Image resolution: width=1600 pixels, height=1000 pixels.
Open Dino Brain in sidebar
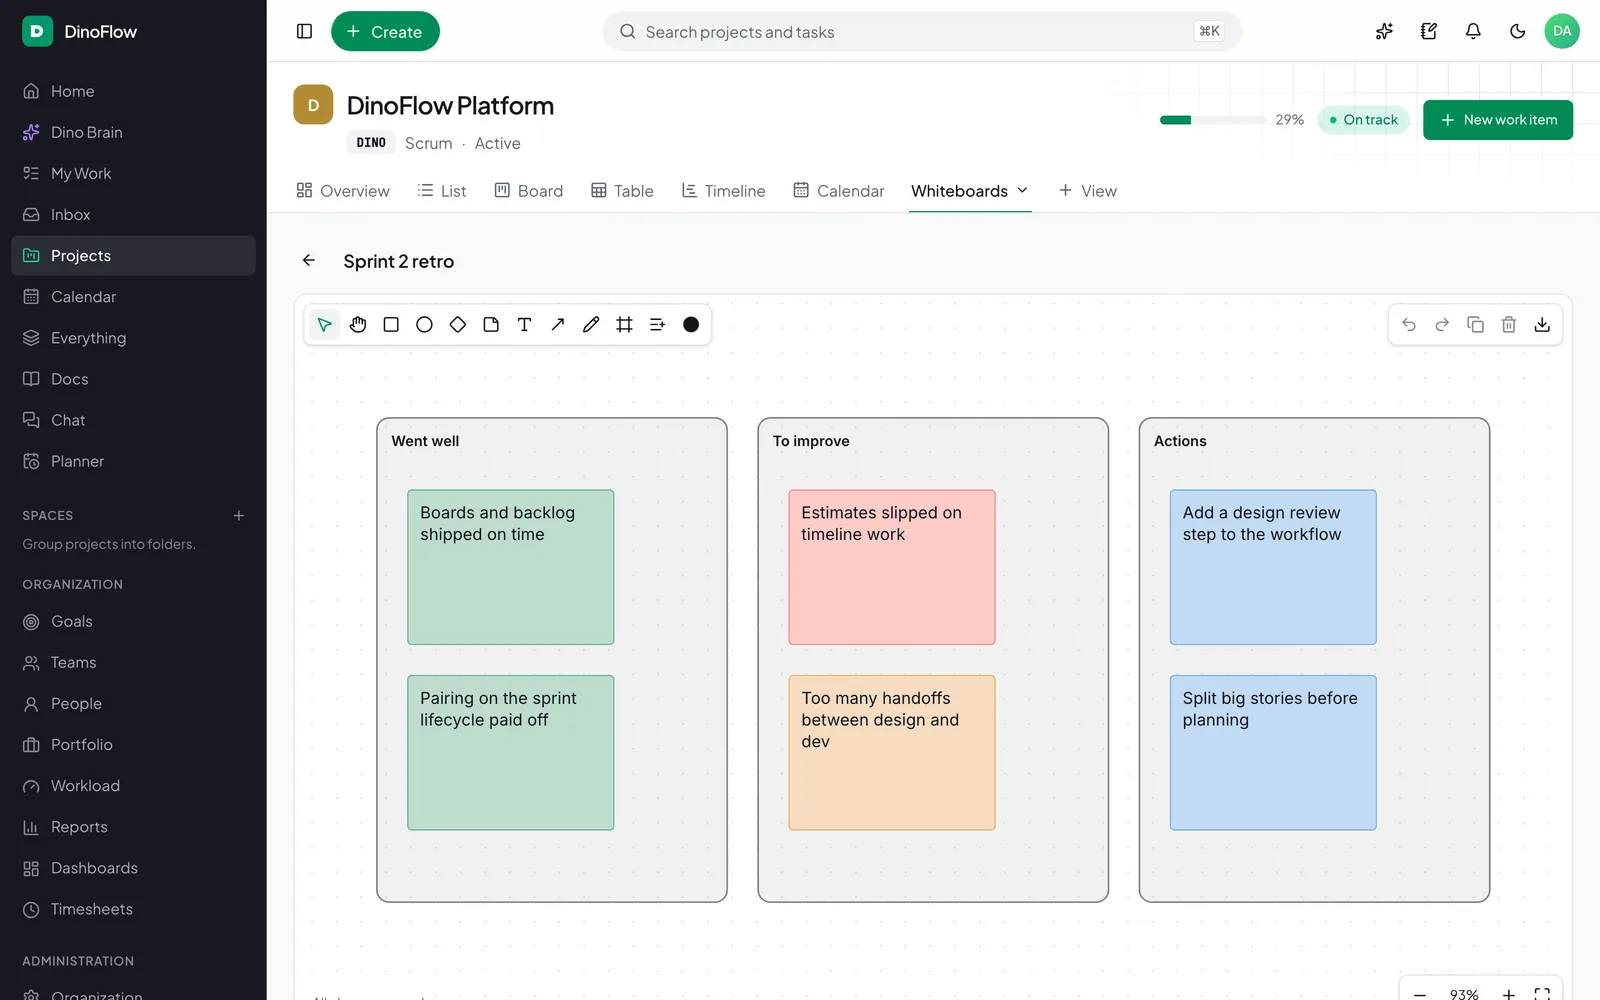(133, 132)
